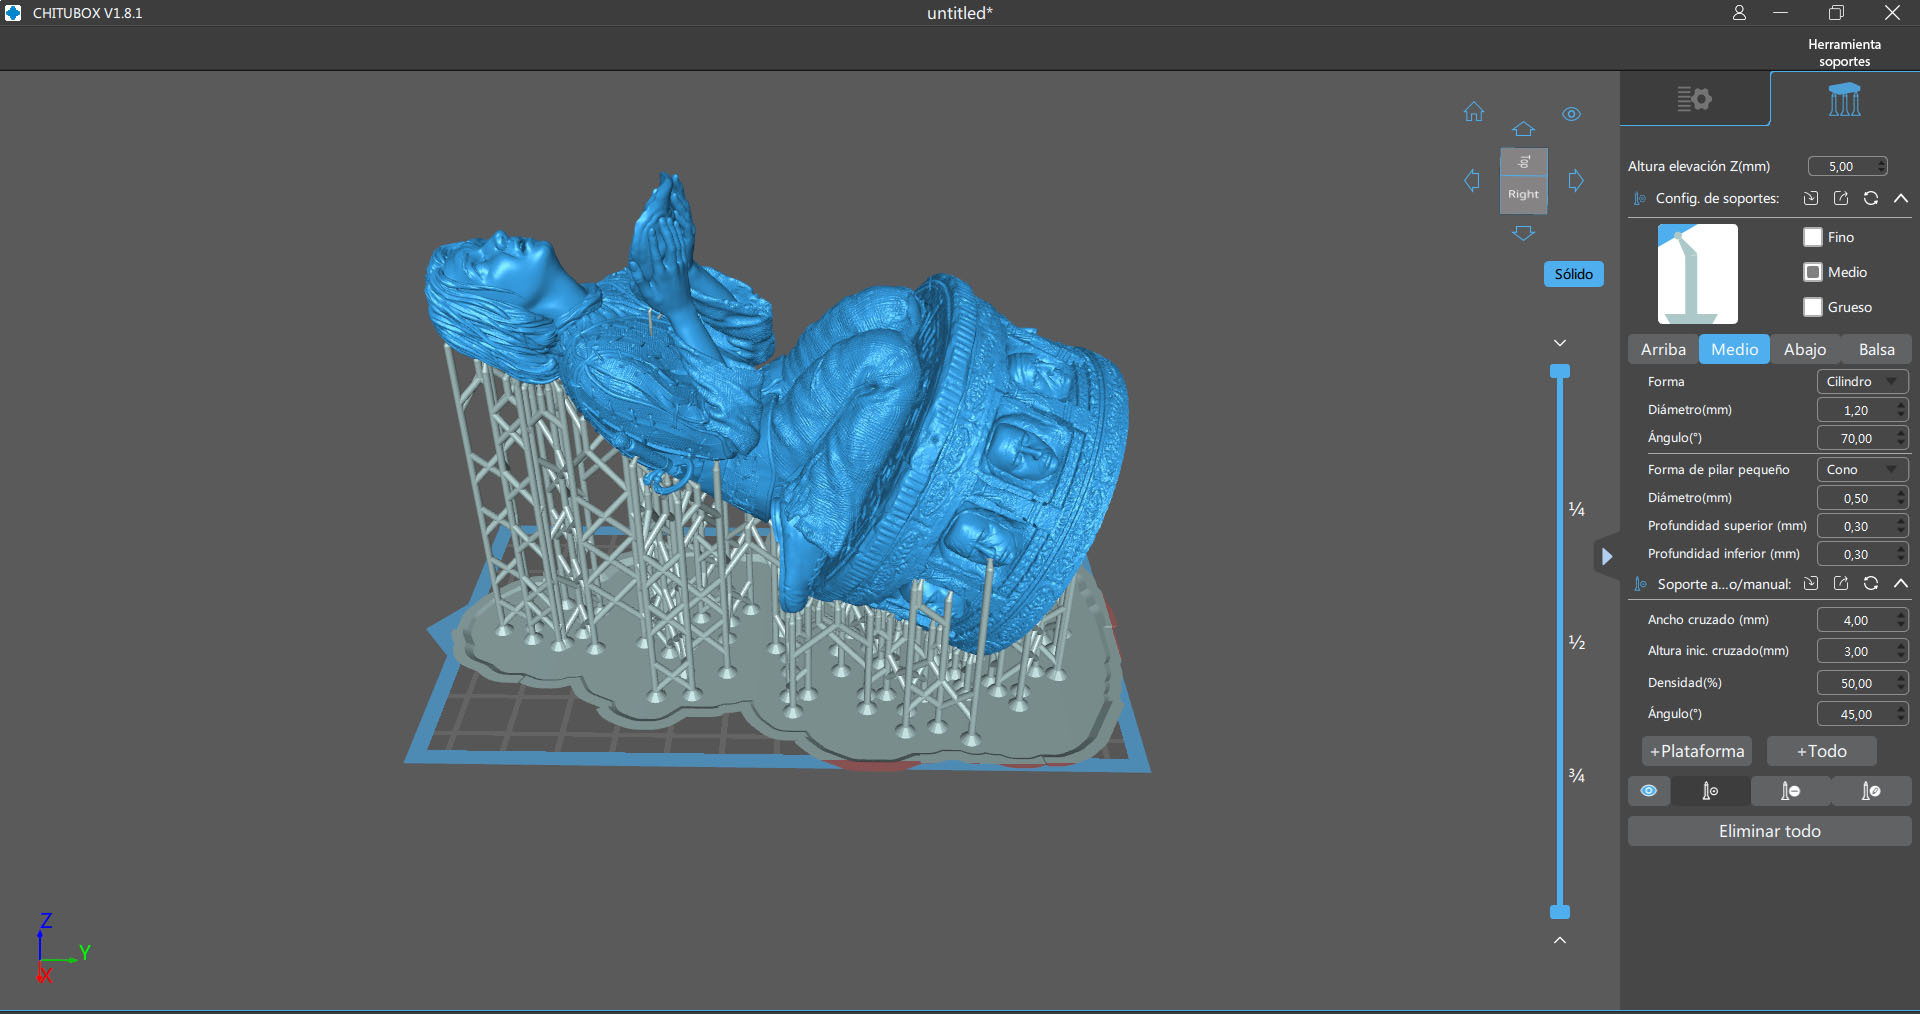Switch to the Arriba tab
This screenshot has height=1014, width=1920.
tap(1663, 349)
